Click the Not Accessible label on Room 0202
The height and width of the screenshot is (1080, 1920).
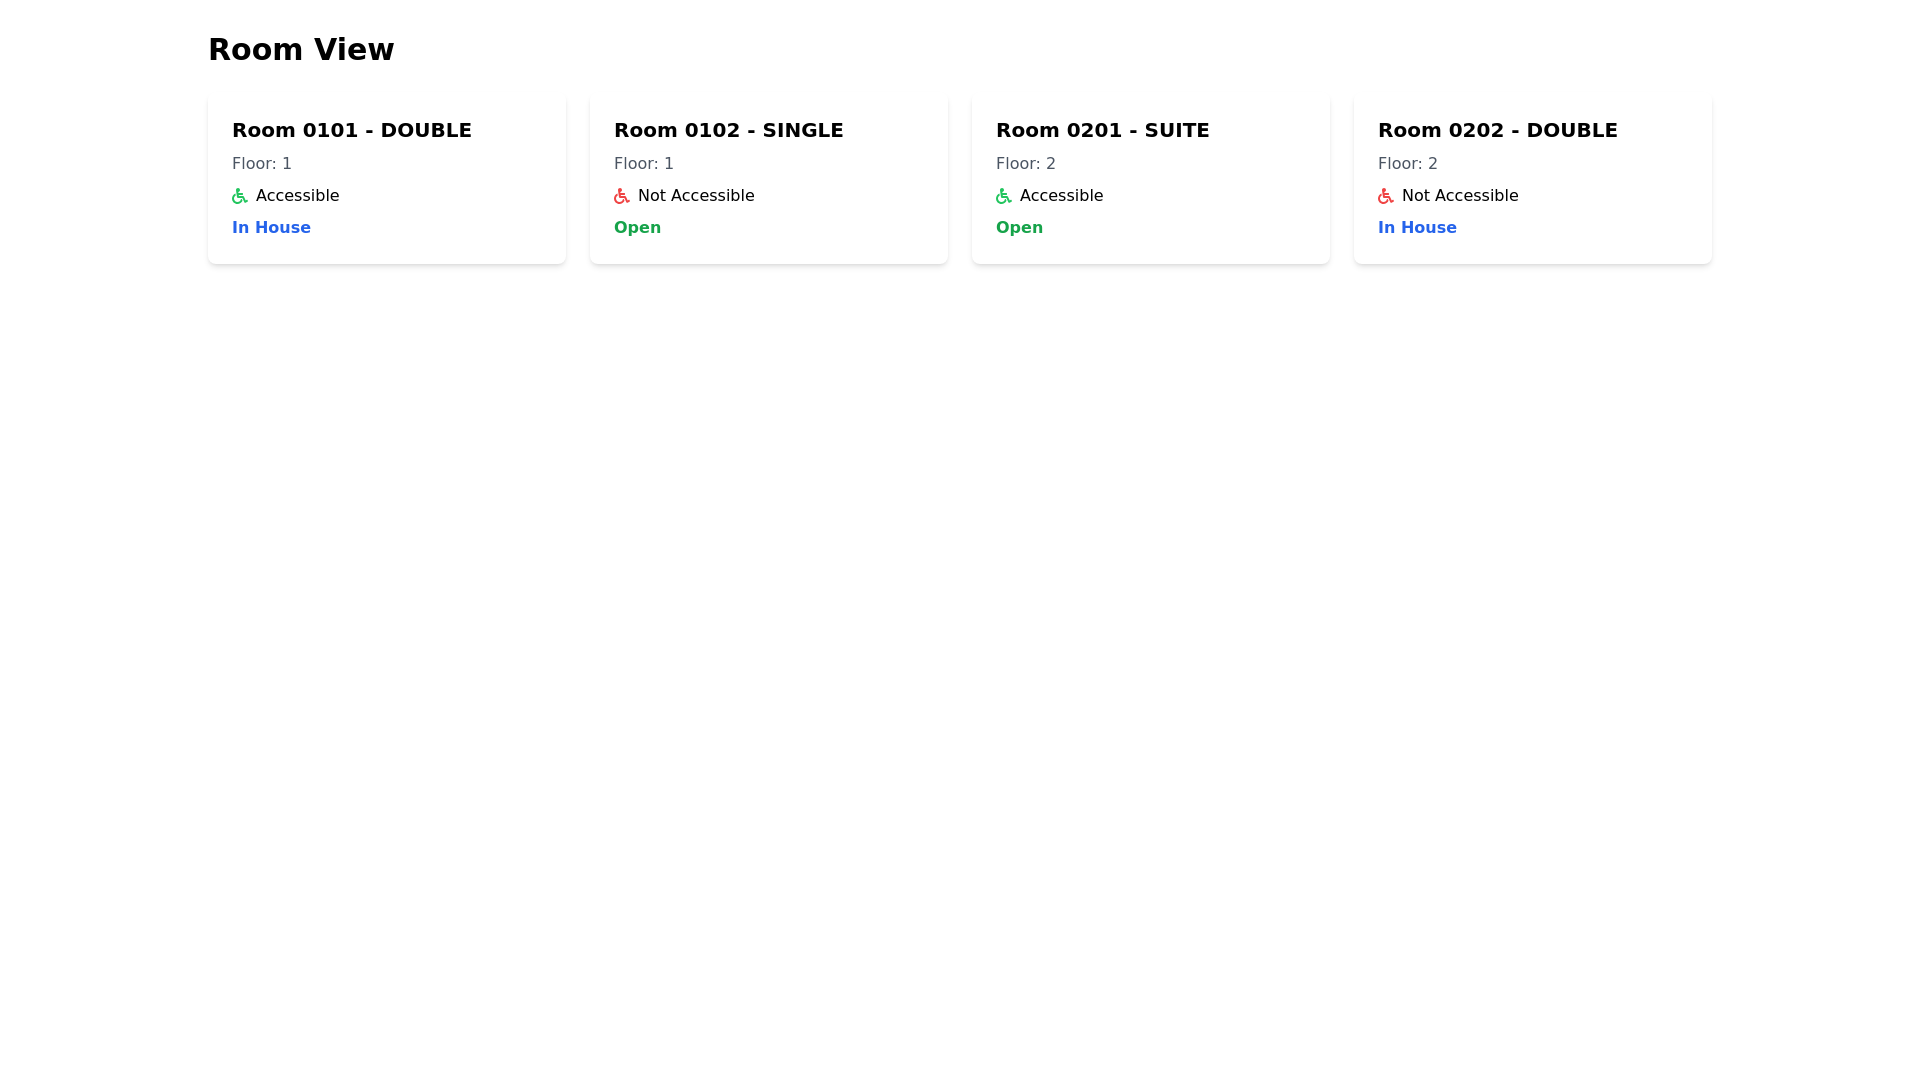pos(1460,196)
